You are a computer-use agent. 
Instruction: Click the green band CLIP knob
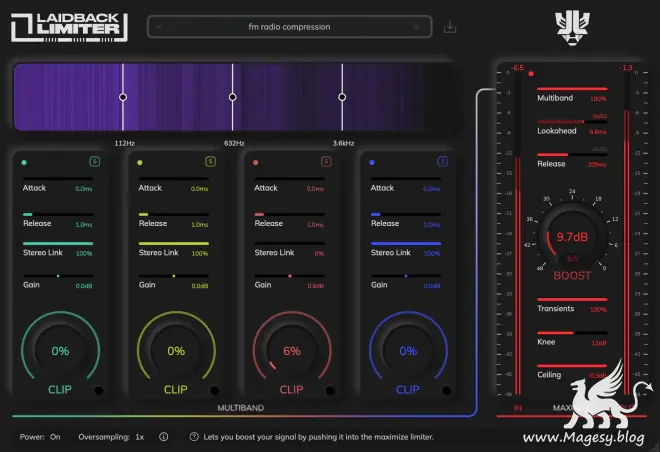pyautogui.click(x=60, y=350)
